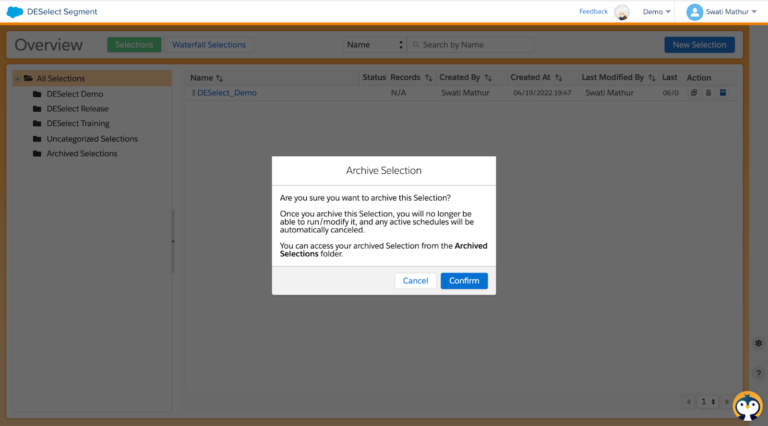The width and height of the screenshot is (768, 426).
Task: Click the Salesforce cloud logo
Action: [15, 12]
